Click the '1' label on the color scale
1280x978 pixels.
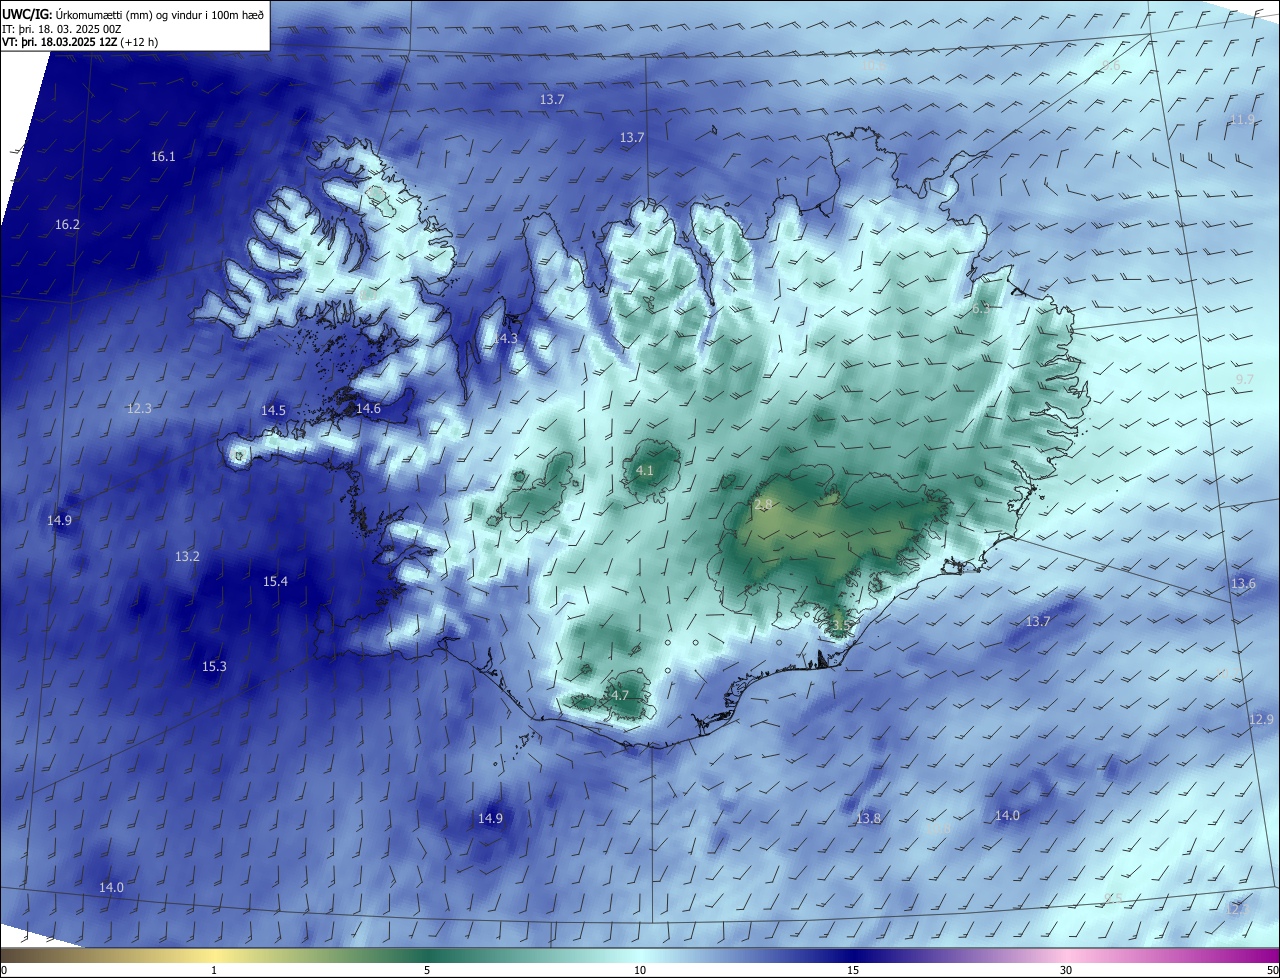pos(214,970)
